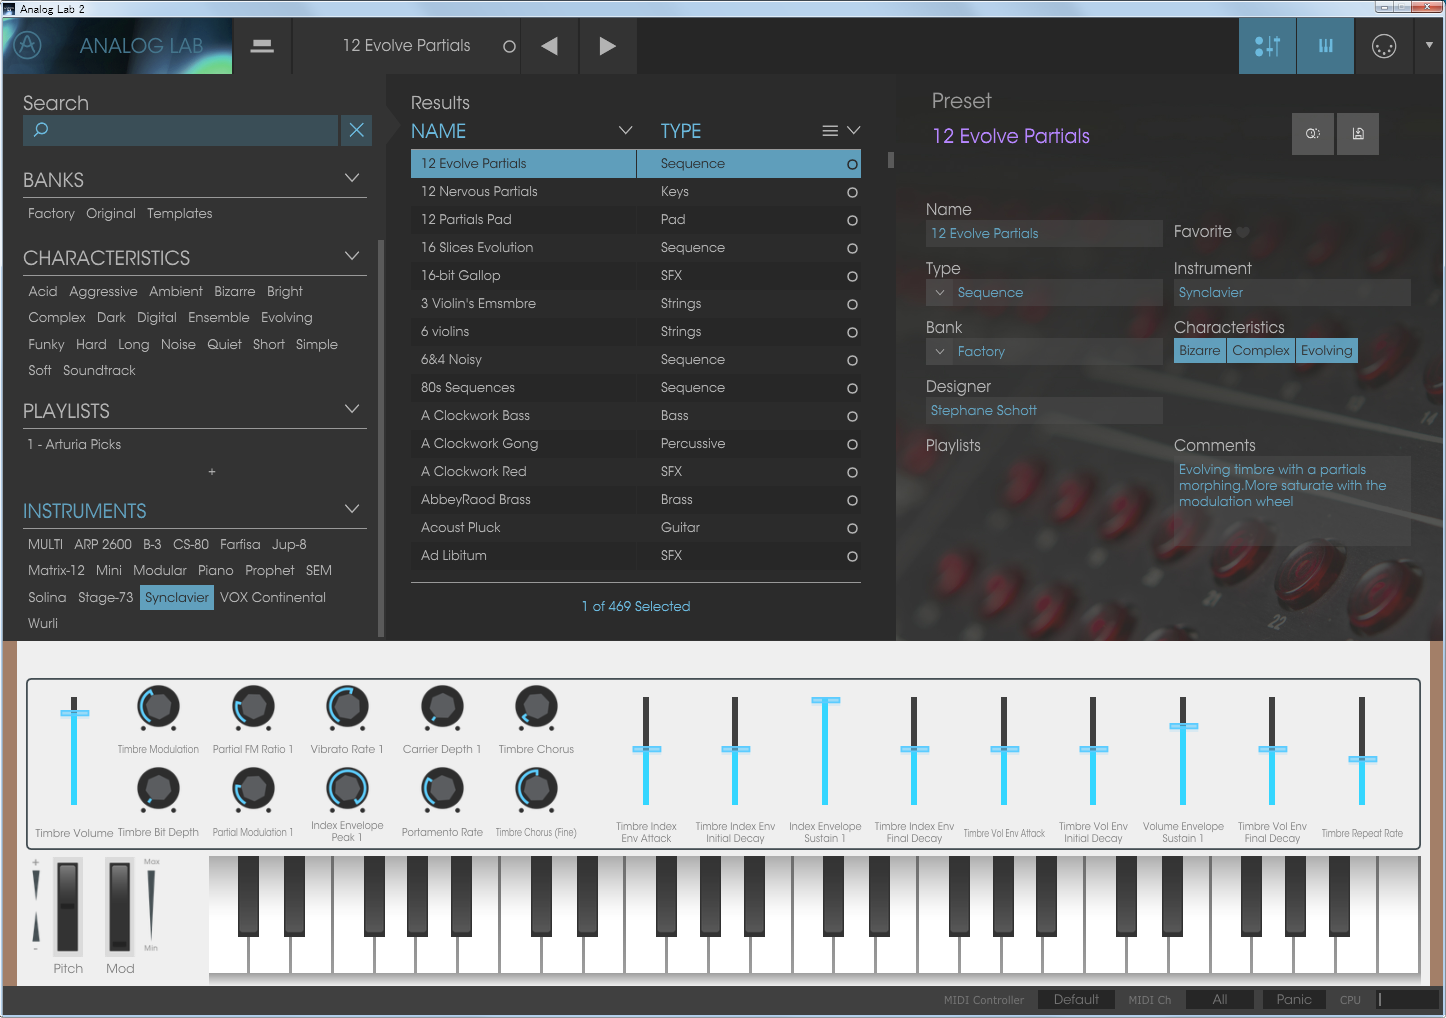This screenshot has height=1018, width=1446.
Task: Collapse the INSTRUMENTS section
Action: (352, 509)
